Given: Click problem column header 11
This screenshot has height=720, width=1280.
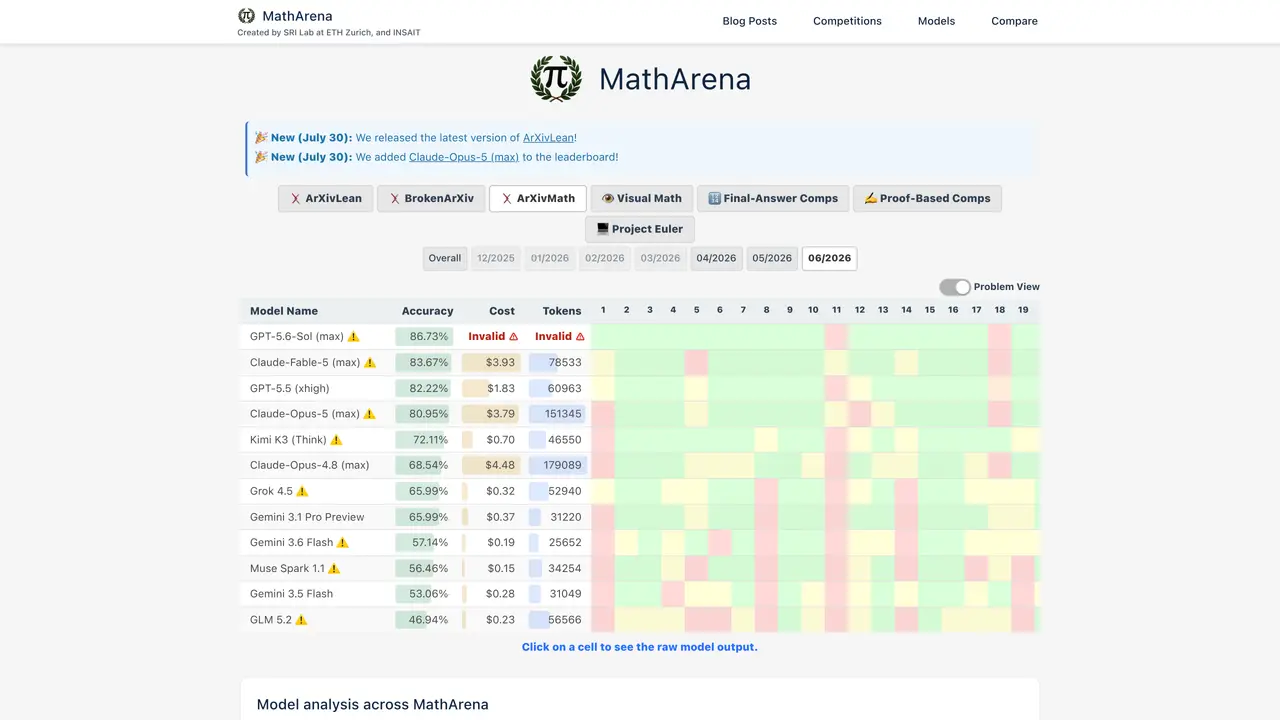Looking at the screenshot, I should pyautogui.click(x=836, y=310).
